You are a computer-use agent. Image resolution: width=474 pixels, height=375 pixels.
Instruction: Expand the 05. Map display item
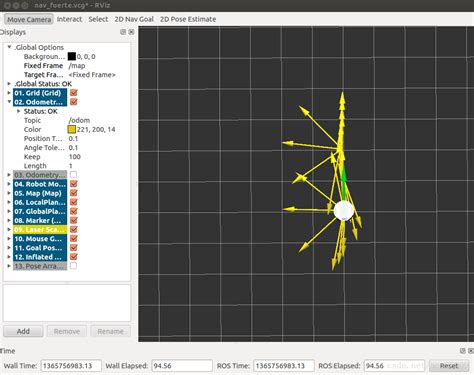click(x=9, y=193)
